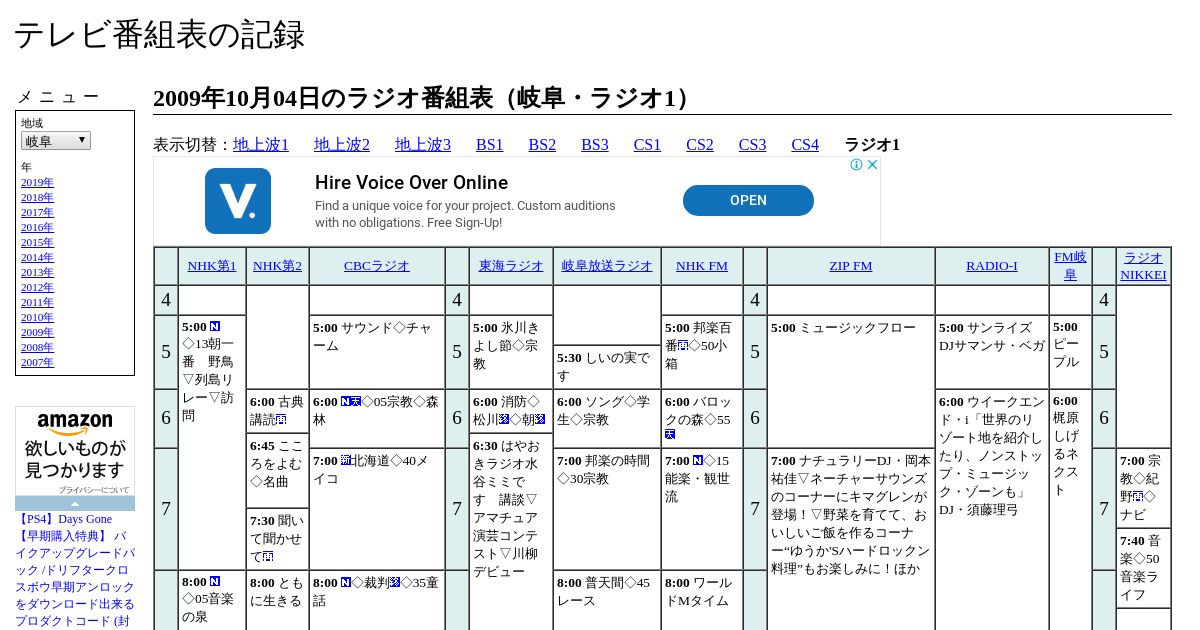Open the 2019年 archive link
This screenshot has width=1200, height=630.
(37, 182)
